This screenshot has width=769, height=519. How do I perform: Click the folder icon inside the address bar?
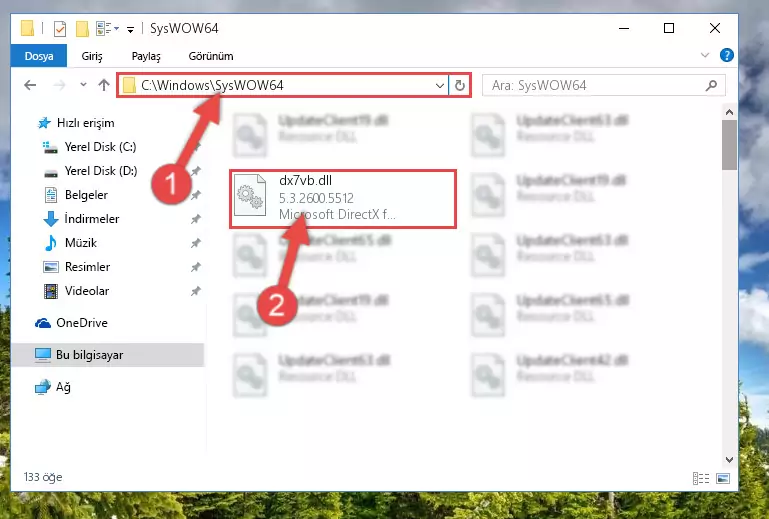[129, 85]
